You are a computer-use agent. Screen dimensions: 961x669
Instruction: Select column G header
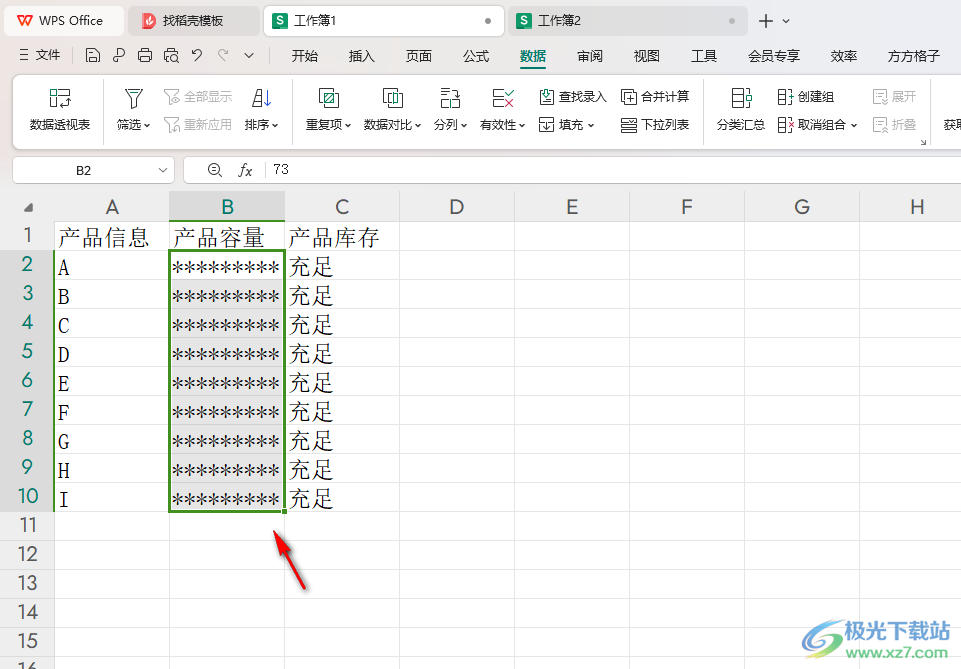(x=802, y=207)
